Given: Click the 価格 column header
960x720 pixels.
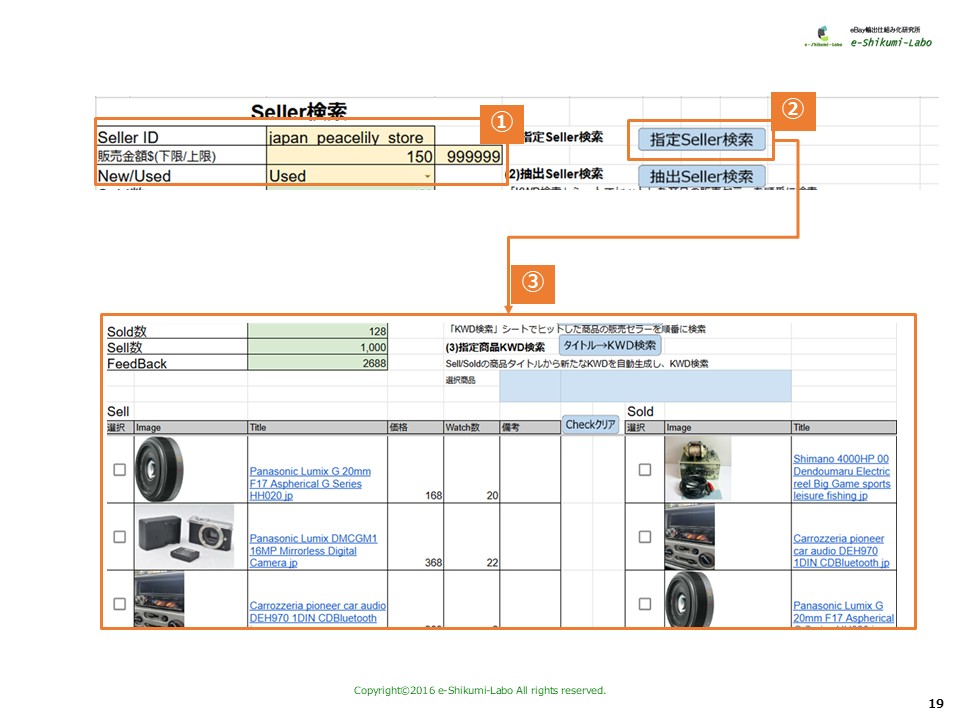Looking at the screenshot, I should [x=415, y=427].
